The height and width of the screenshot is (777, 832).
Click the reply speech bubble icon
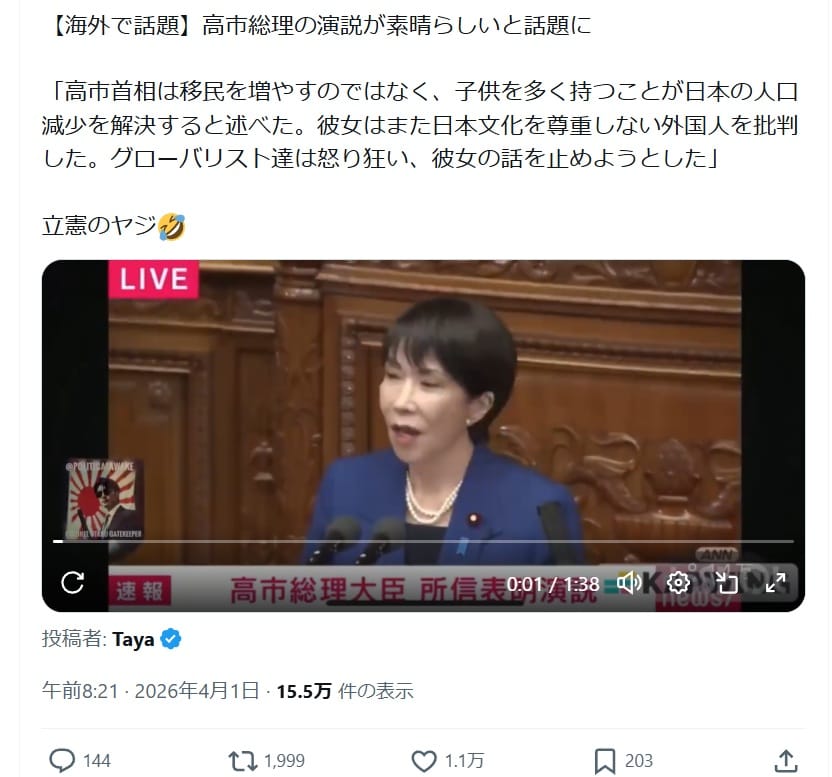(x=62, y=761)
